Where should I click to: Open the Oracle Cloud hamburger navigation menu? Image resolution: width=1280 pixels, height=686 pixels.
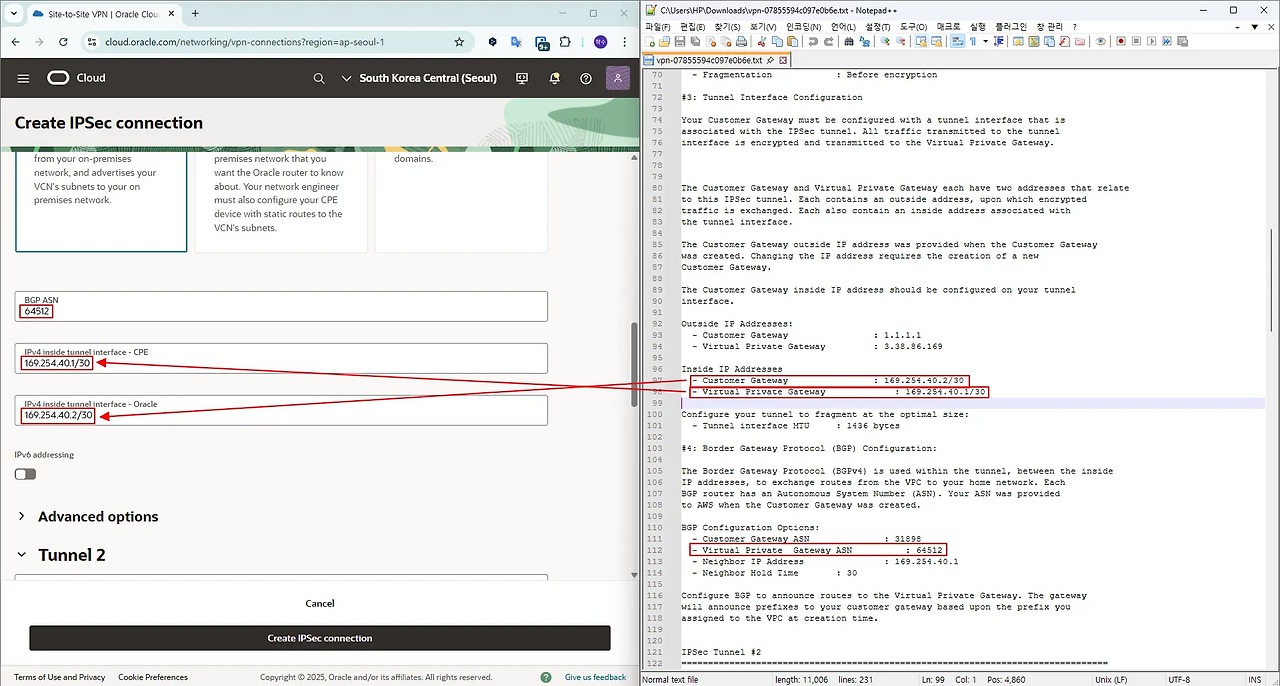point(24,78)
